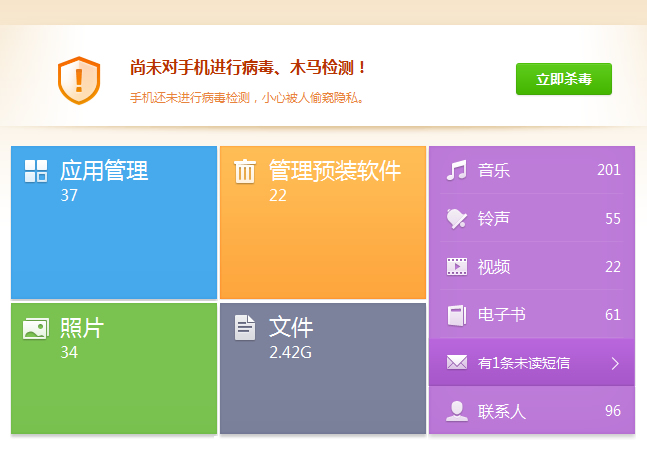Image resolution: width=647 pixels, height=468 pixels.
Task: Open the 管理预装软件 tile title
Action: coord(335,170)
